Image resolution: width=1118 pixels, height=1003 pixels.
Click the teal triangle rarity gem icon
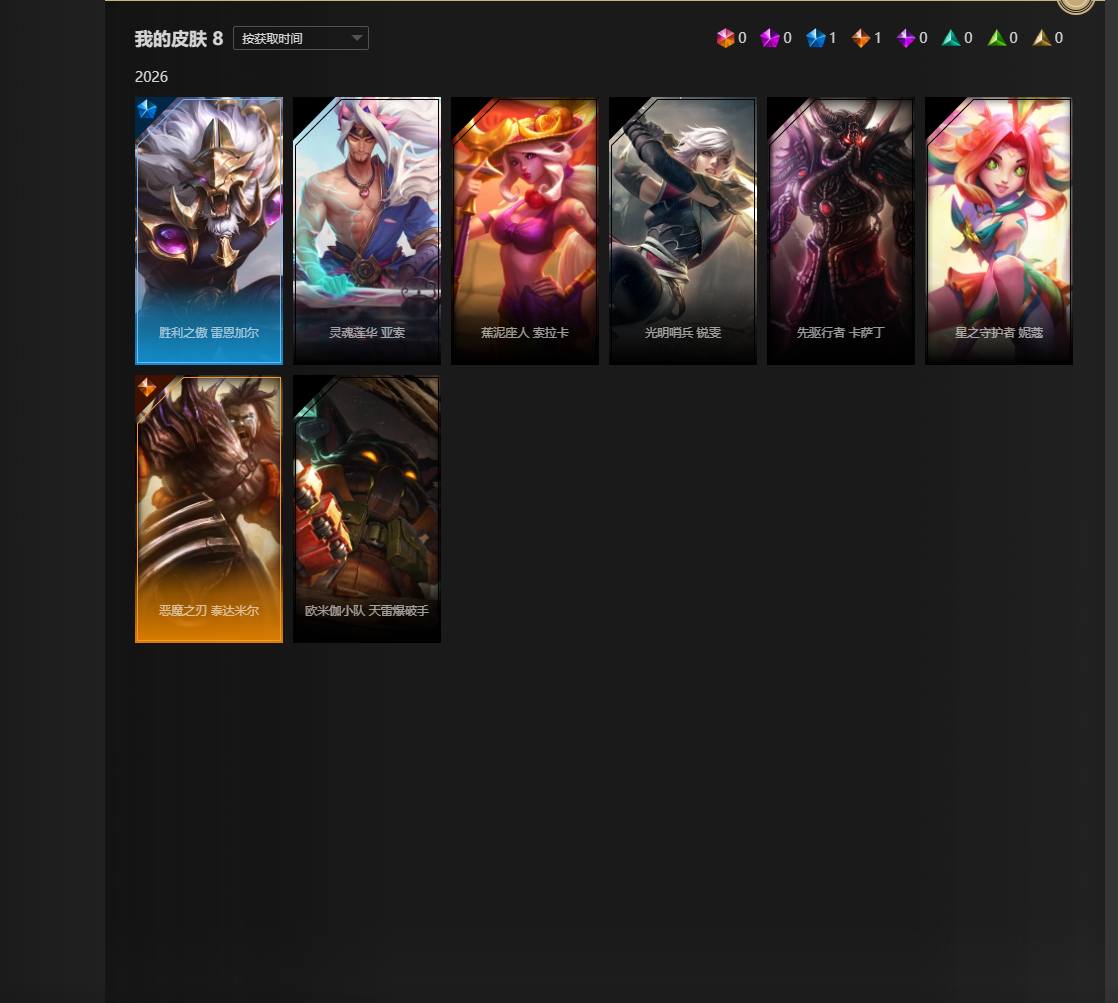tap(950, 38)
